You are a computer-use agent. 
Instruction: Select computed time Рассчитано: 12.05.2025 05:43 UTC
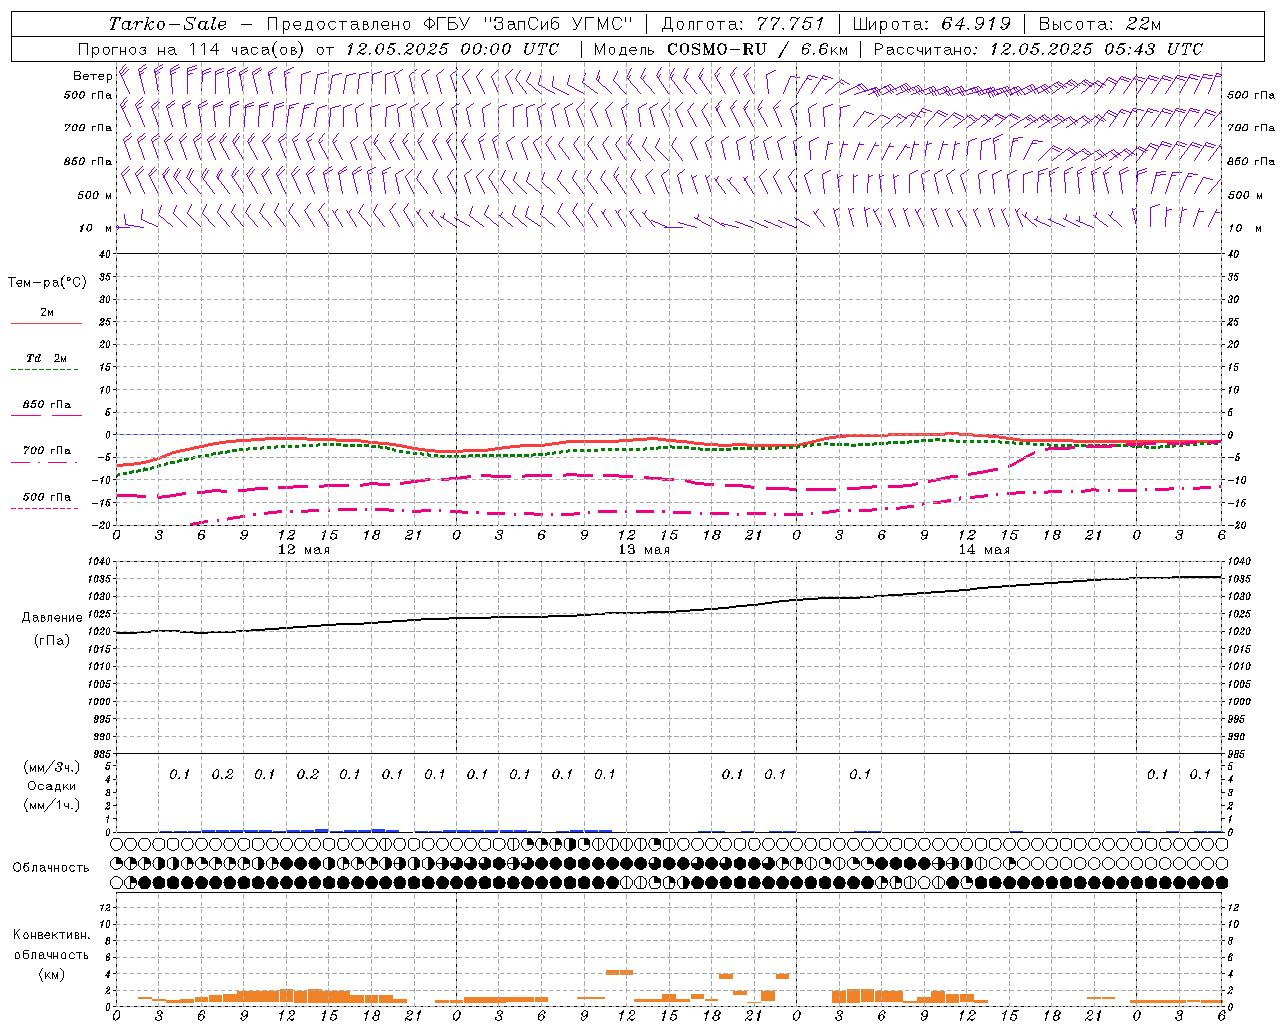point(1038,49)
